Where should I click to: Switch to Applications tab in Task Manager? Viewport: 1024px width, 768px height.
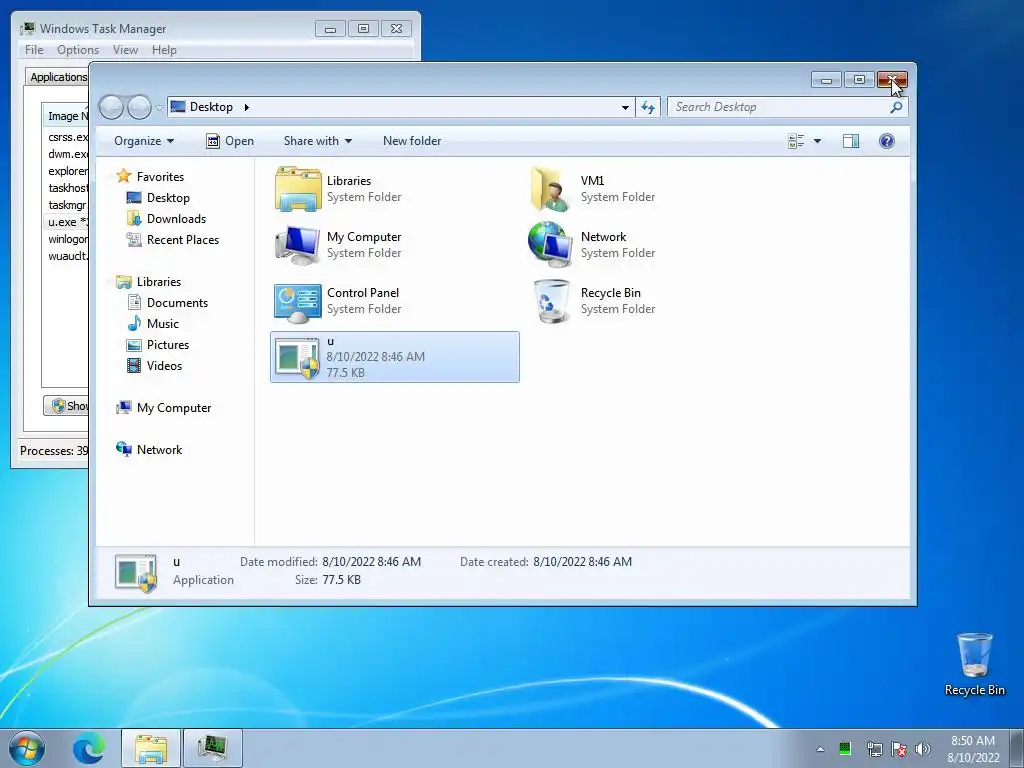[x=57, y=77]
